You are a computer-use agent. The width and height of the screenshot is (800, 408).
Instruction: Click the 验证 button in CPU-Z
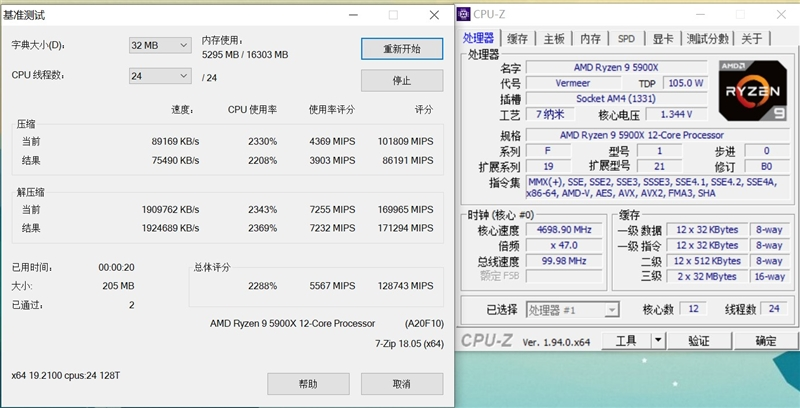tap(699, 341)
